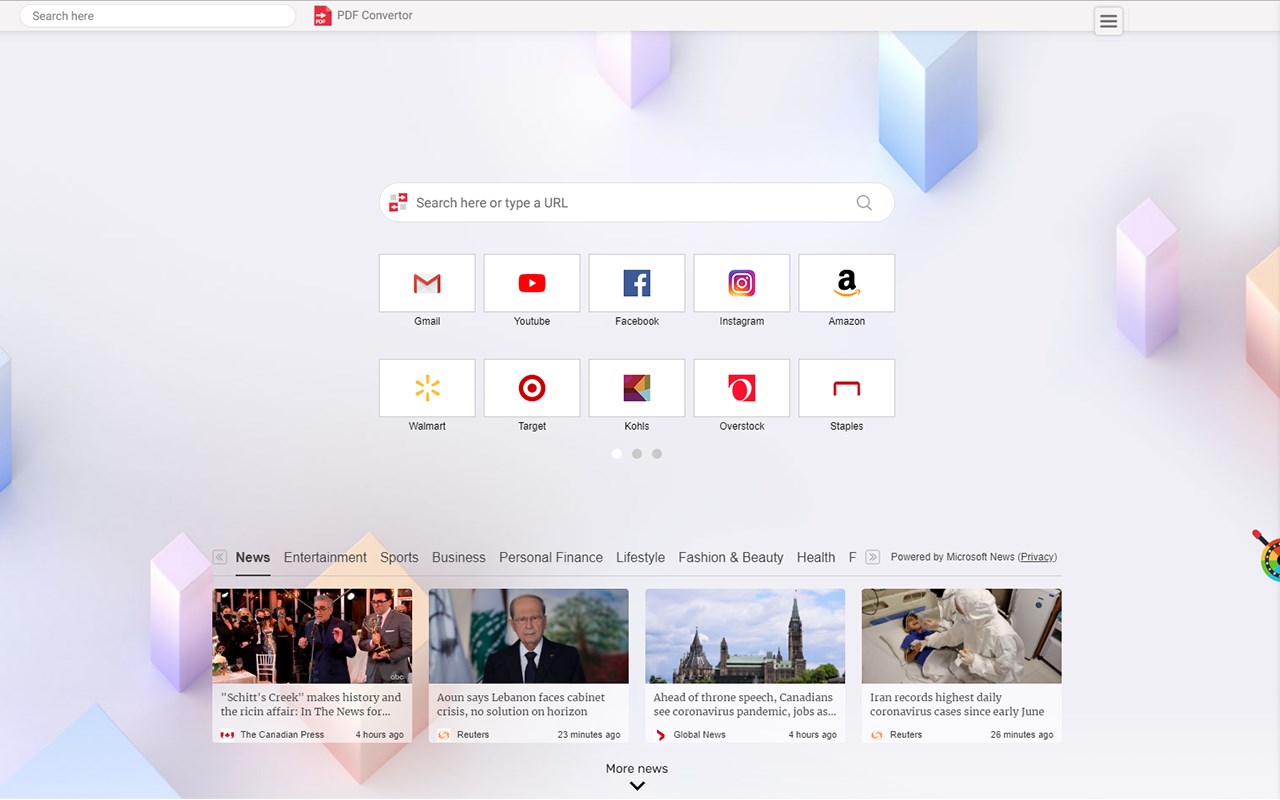Click the Powered by Microsoft News text
The width and height of the screenshot is (1280, 800).
pyautogui.click(x=953, y=557)
